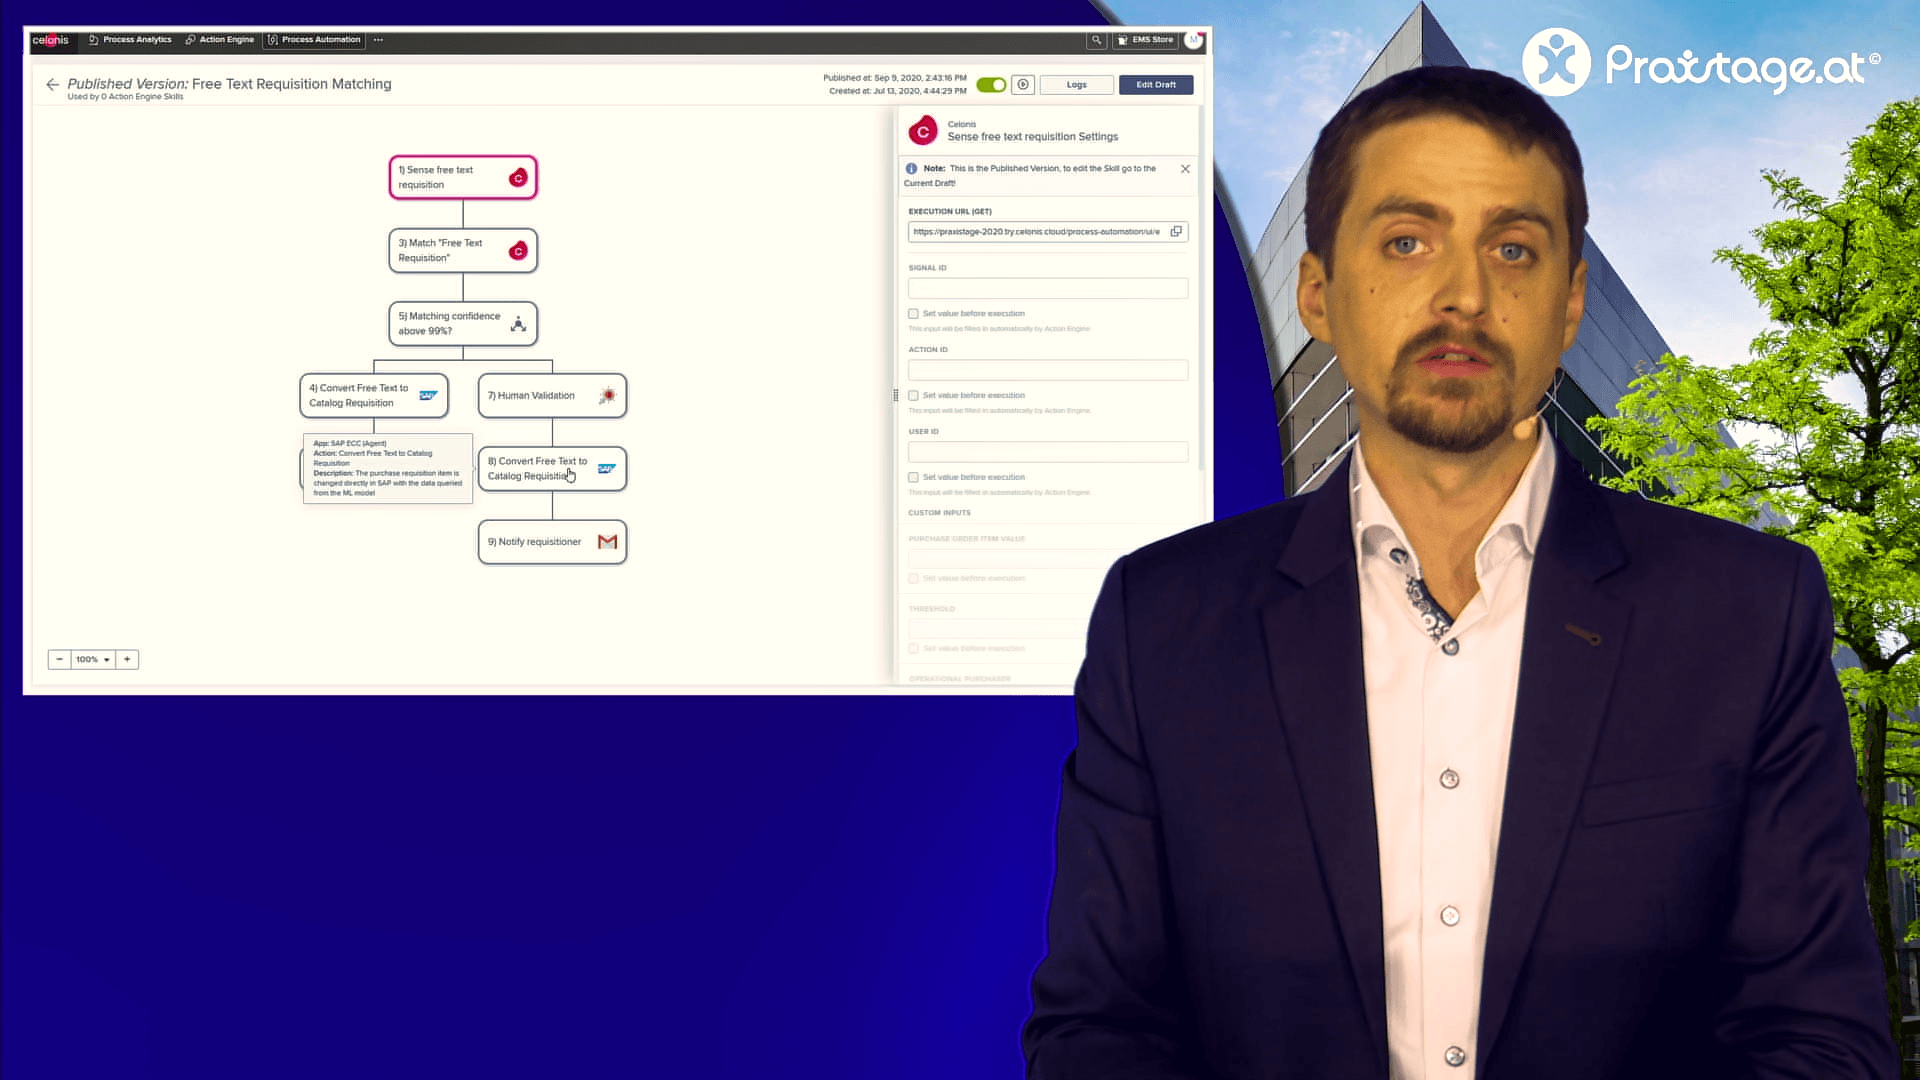This screenshot has height=1080, width=1920.
Task: Open the overflow menu next to Process Automation
Action: pos(378,40)
